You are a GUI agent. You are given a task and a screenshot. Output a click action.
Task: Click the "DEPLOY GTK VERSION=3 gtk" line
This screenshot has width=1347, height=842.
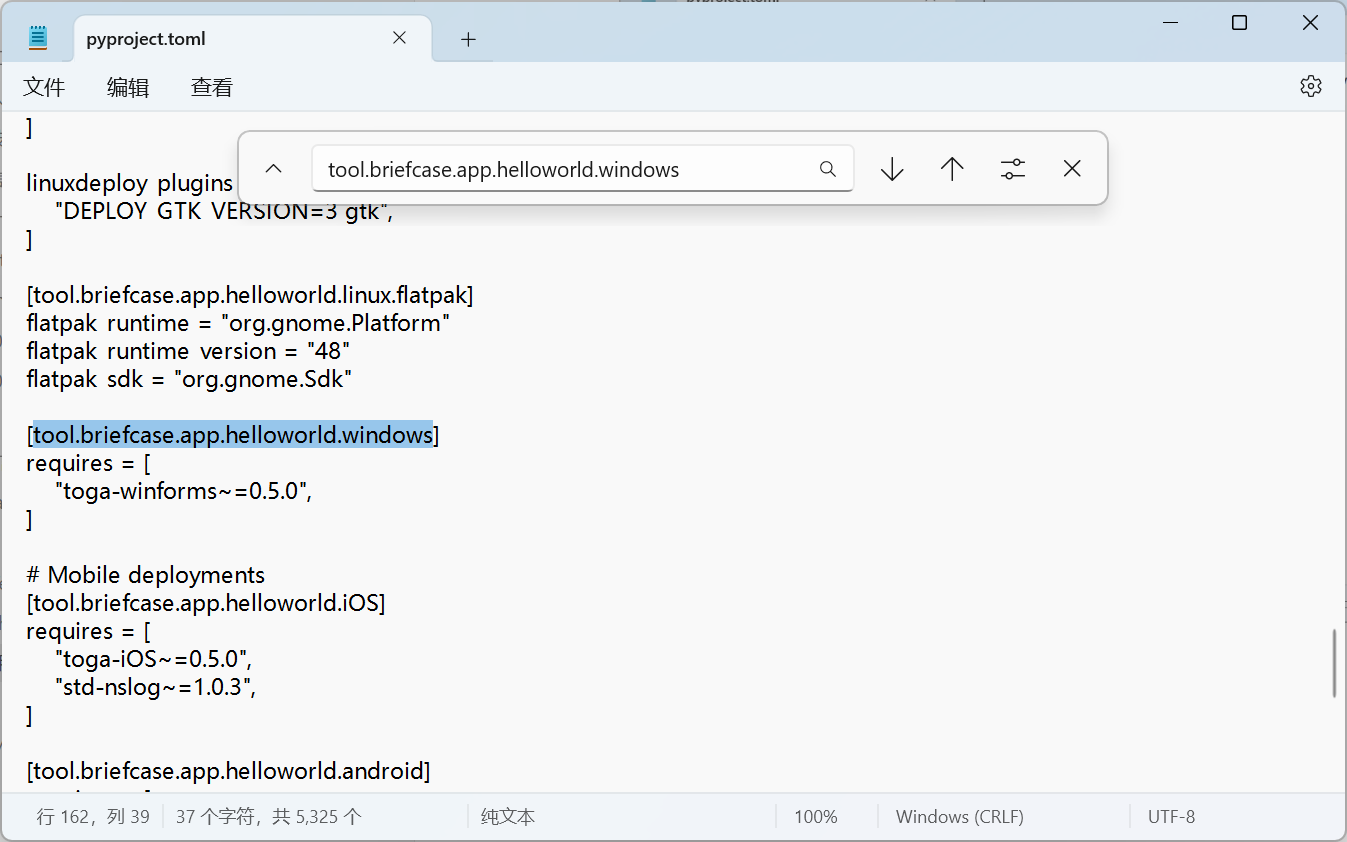point(226,211)
